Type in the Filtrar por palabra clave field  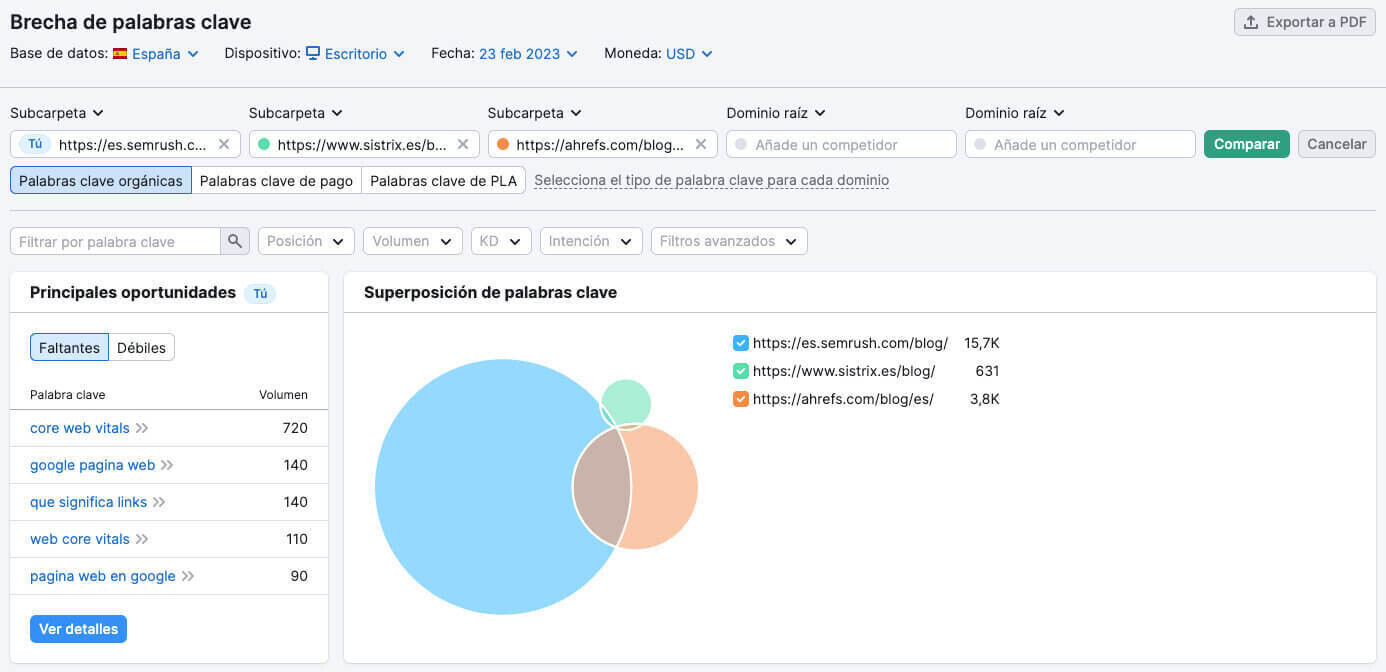[x=115, y=241]
